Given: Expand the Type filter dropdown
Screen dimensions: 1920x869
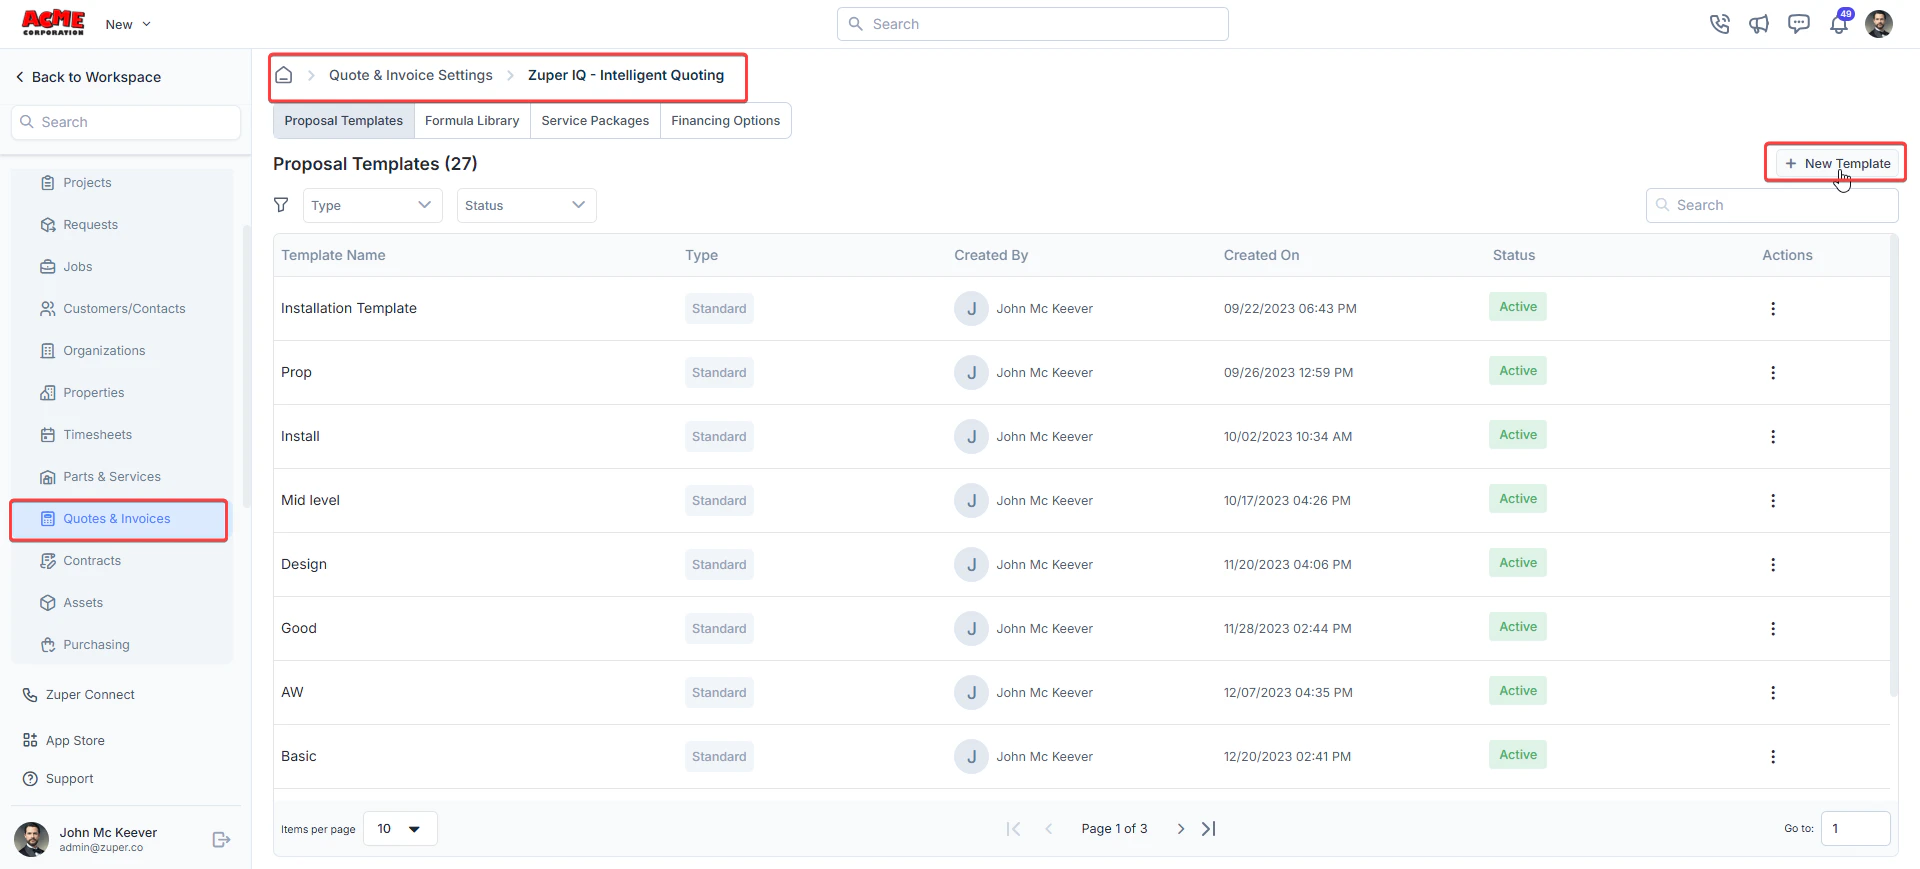Looking at the screenshot, I should pos(372,205).
